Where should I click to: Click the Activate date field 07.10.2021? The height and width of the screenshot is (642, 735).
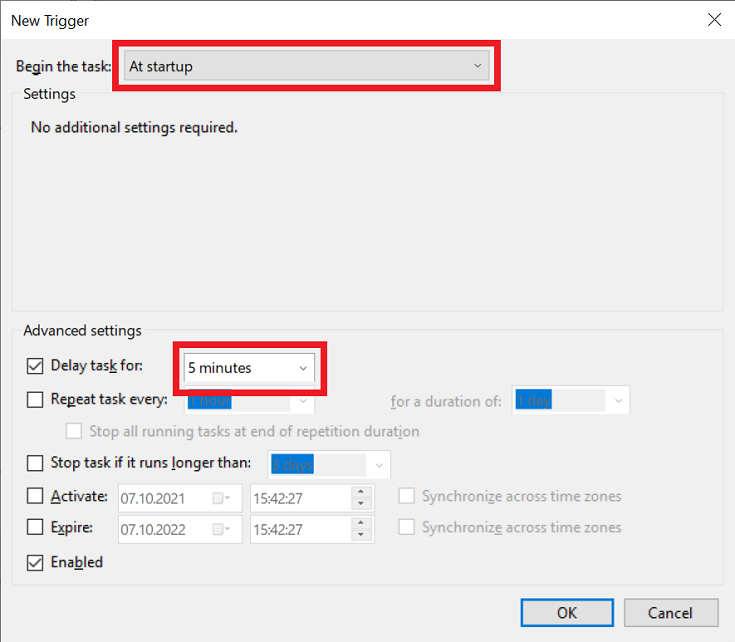pyautogui.click(x=180, y=498)
